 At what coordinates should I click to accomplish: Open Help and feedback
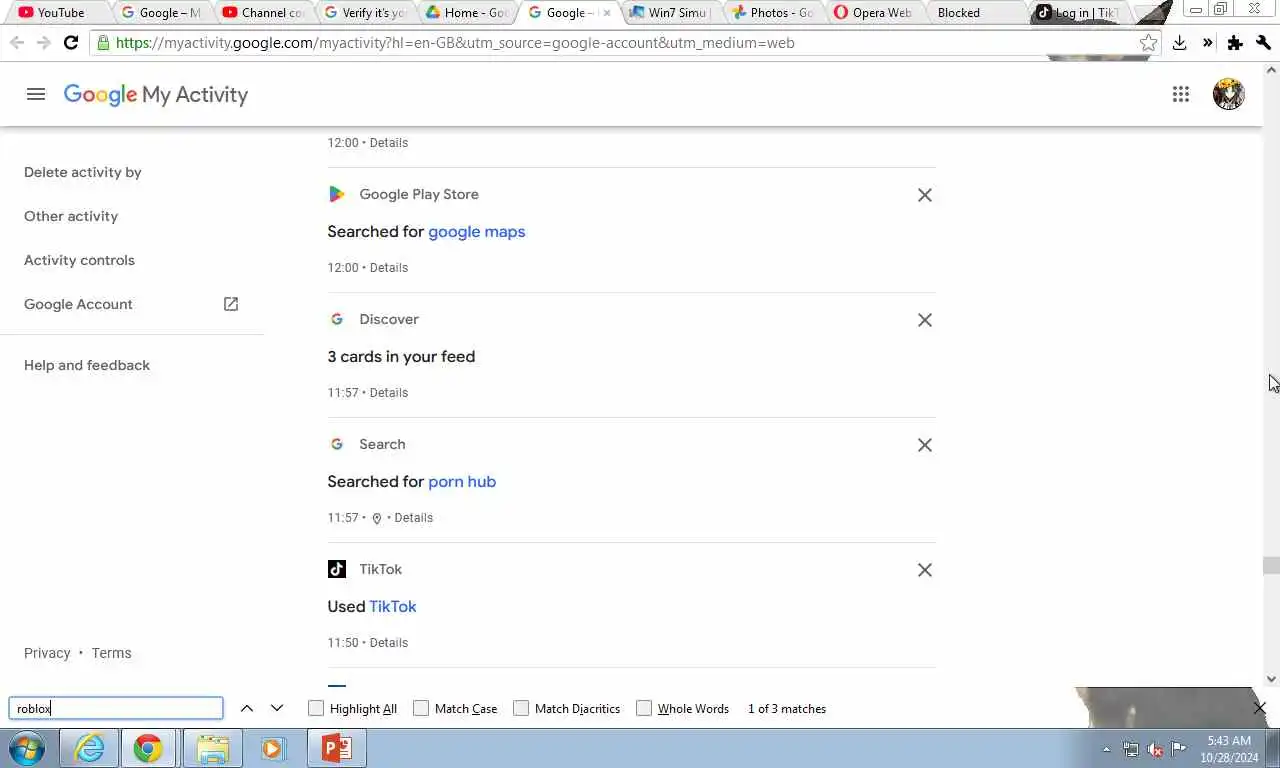coord(87,365)
